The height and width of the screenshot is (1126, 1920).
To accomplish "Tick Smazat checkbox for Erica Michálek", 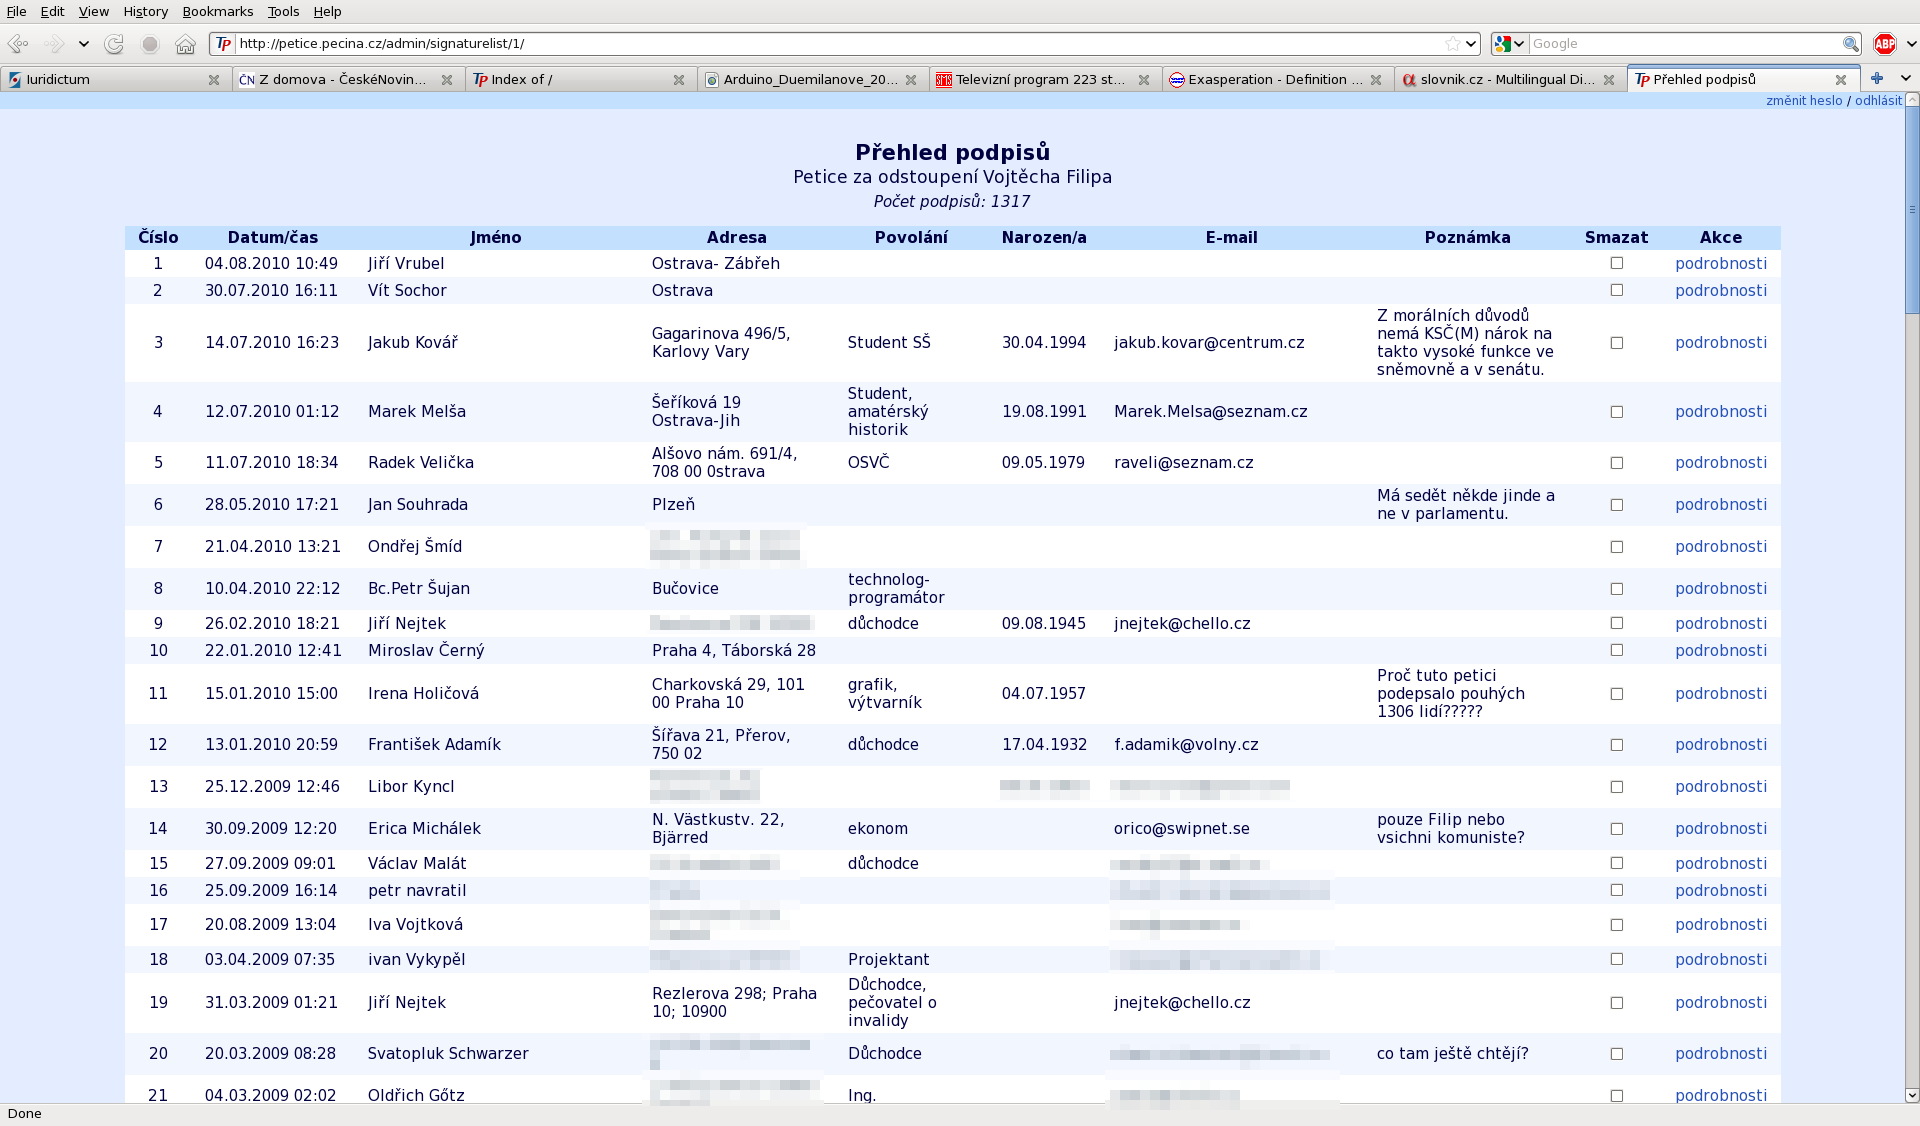I will [x=1617, y=829].
